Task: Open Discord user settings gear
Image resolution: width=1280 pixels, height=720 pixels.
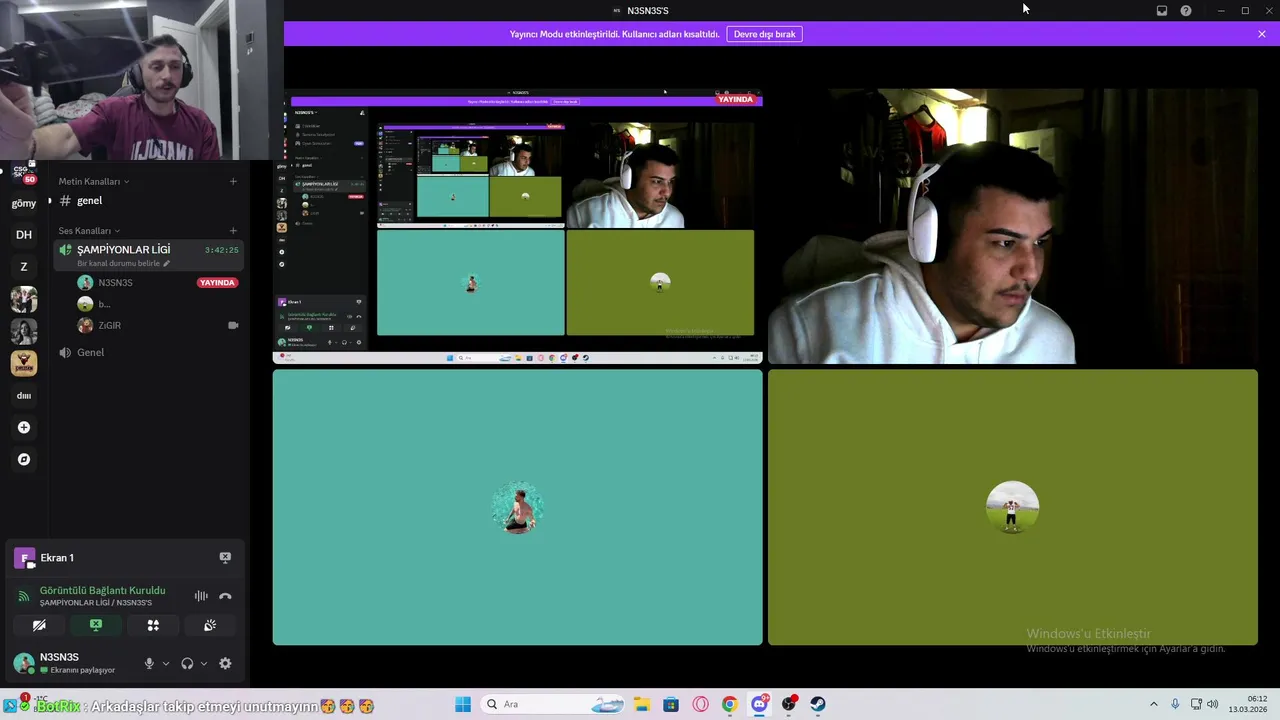Action: point(225,663)
